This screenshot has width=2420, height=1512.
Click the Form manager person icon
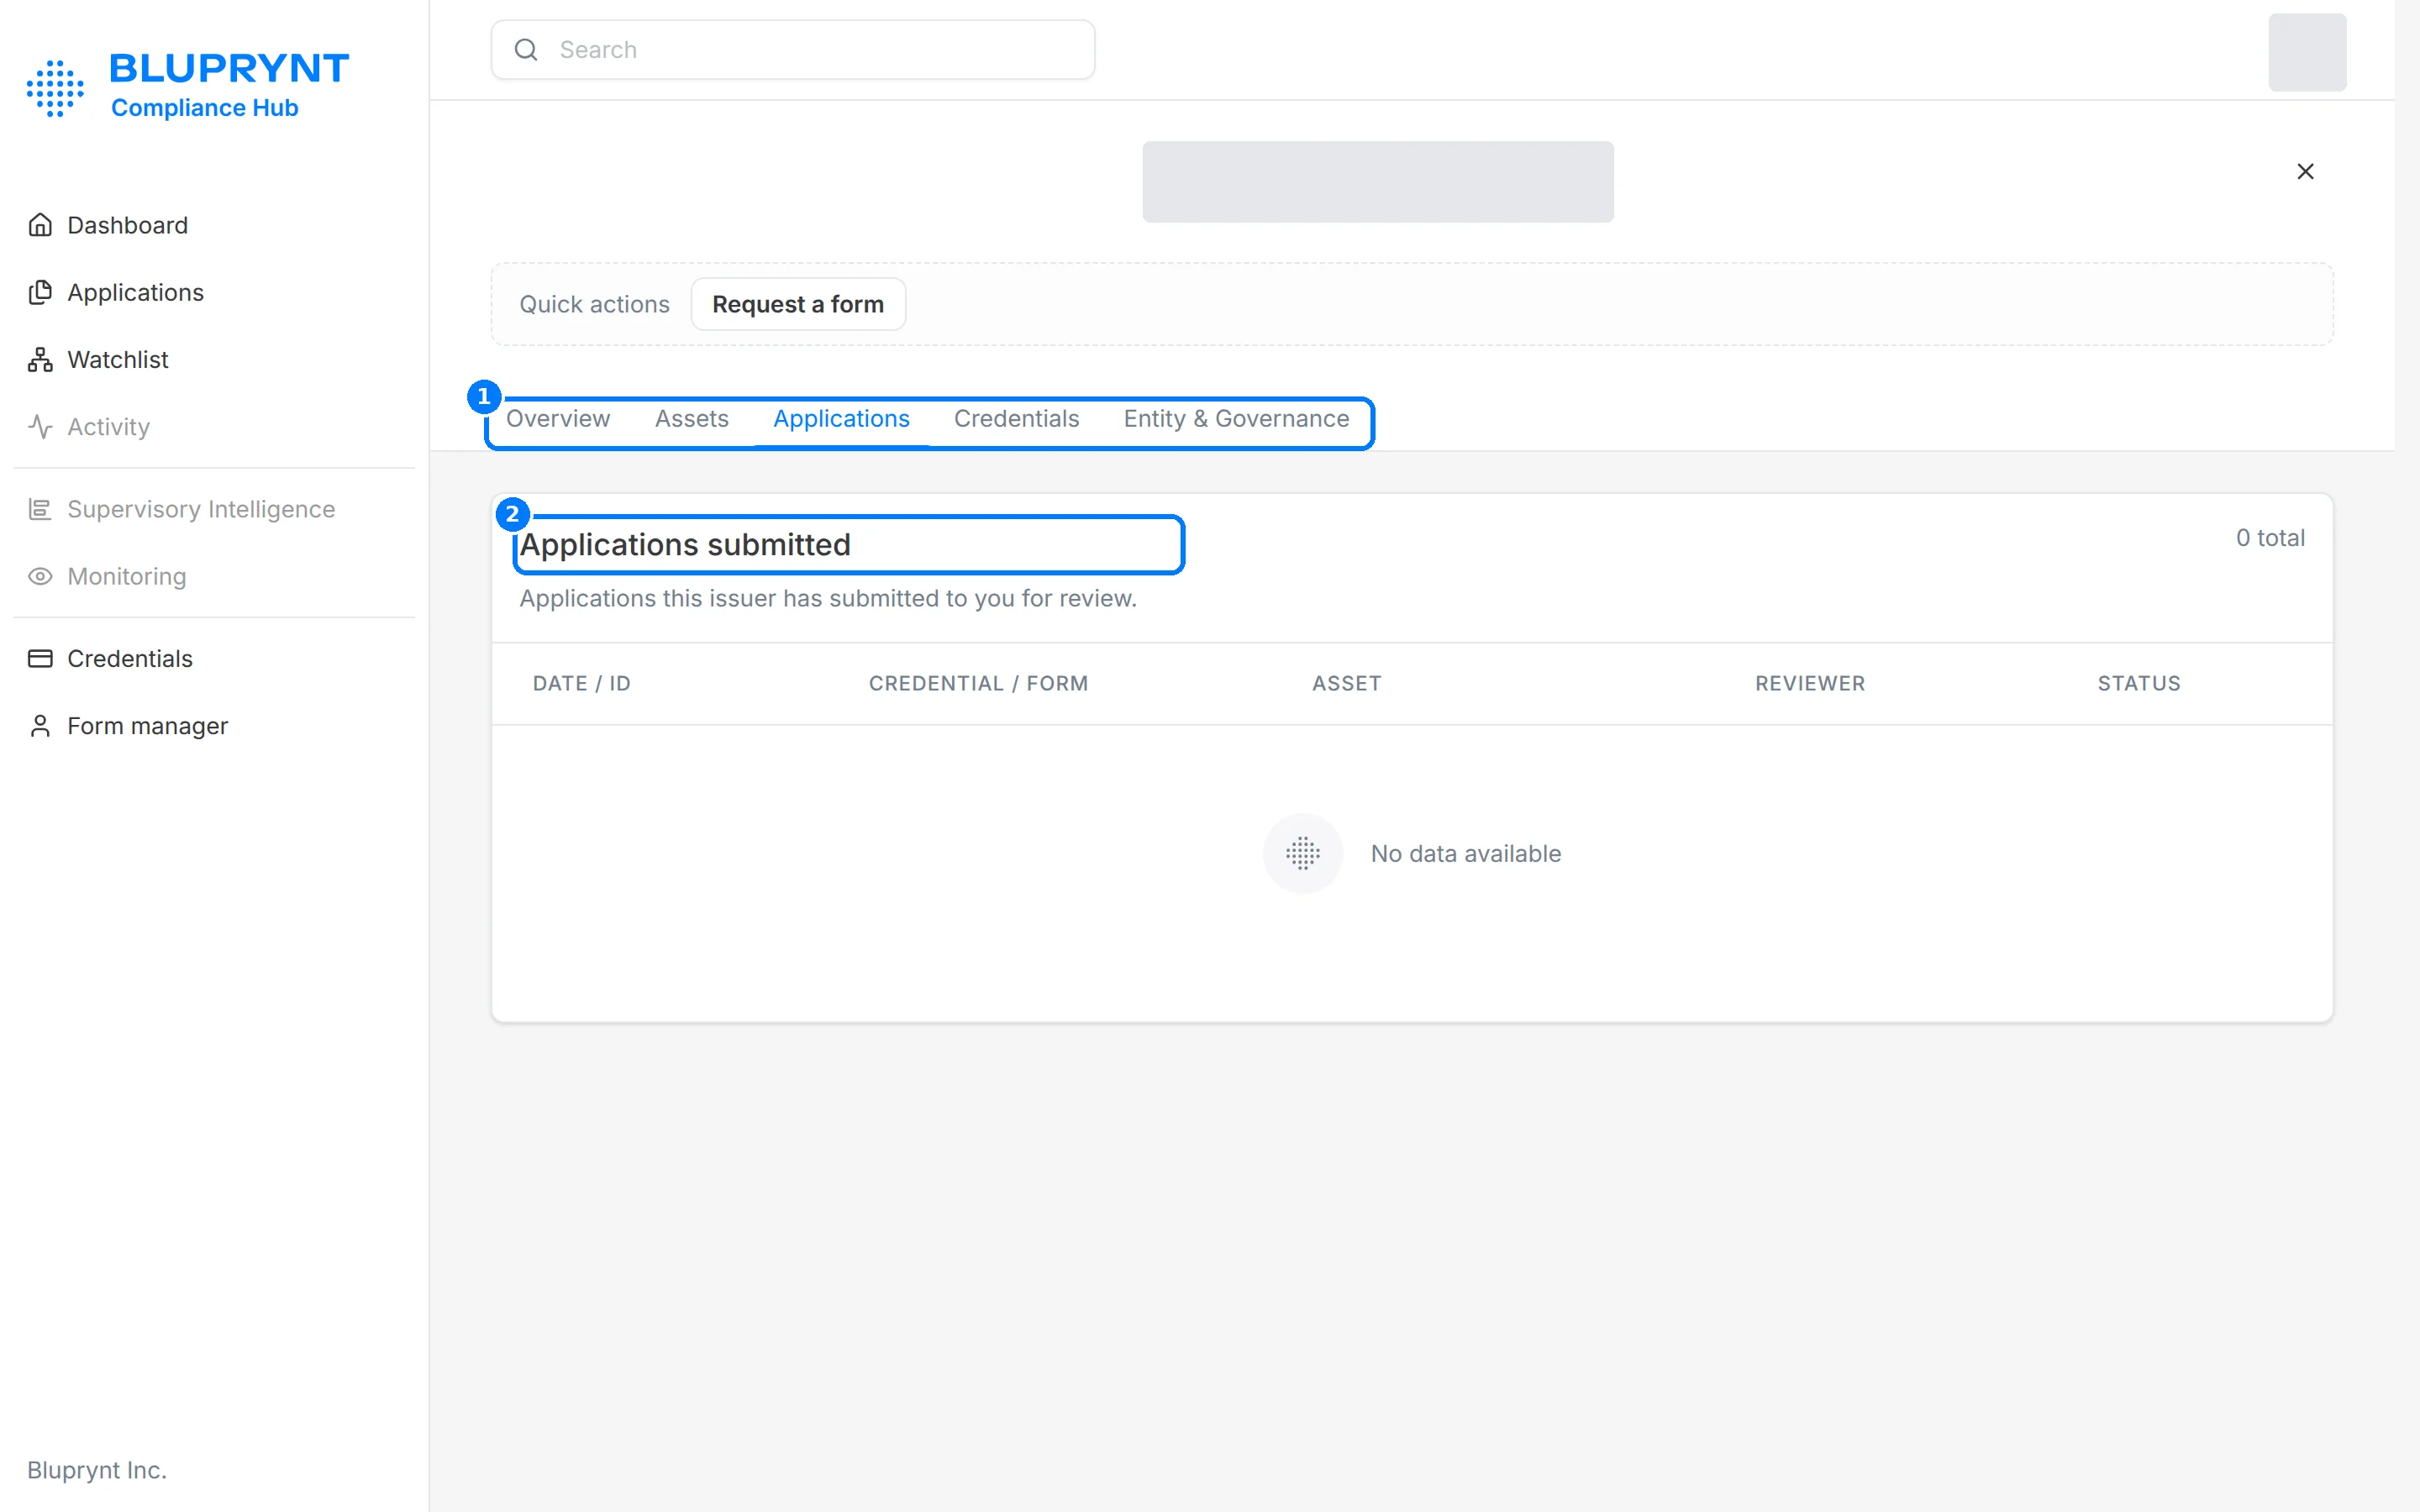click(40, 725)
